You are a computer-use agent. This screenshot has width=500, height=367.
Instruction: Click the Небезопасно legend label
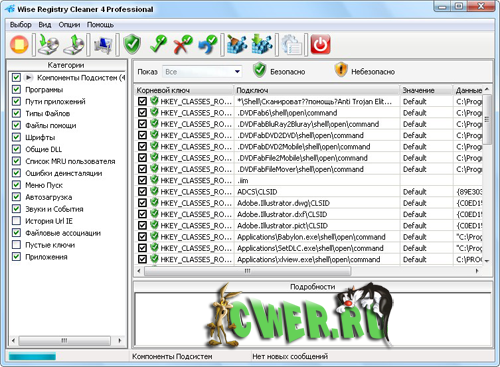(373, 72)
